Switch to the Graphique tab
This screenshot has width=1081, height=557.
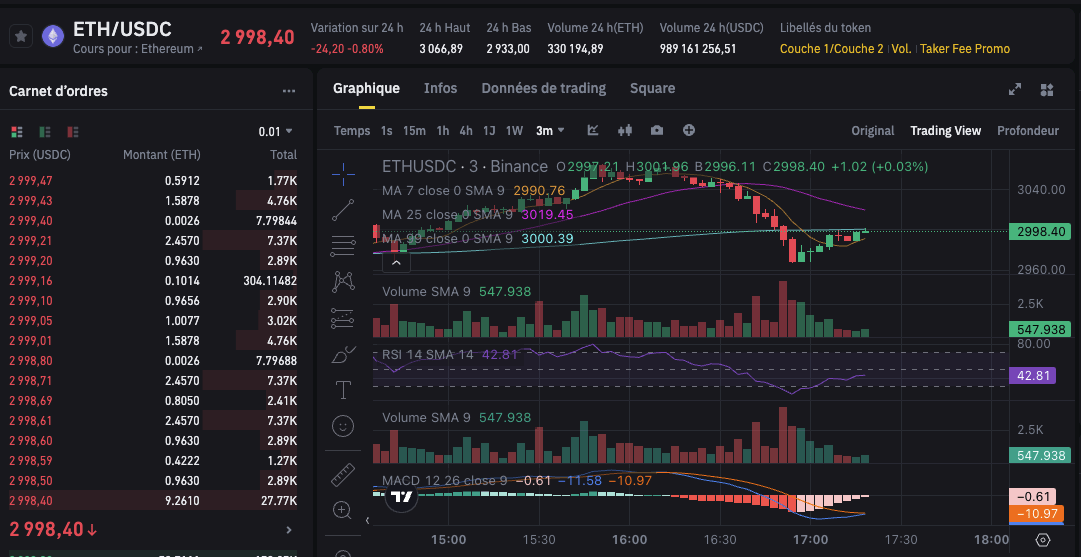point(366,88)
